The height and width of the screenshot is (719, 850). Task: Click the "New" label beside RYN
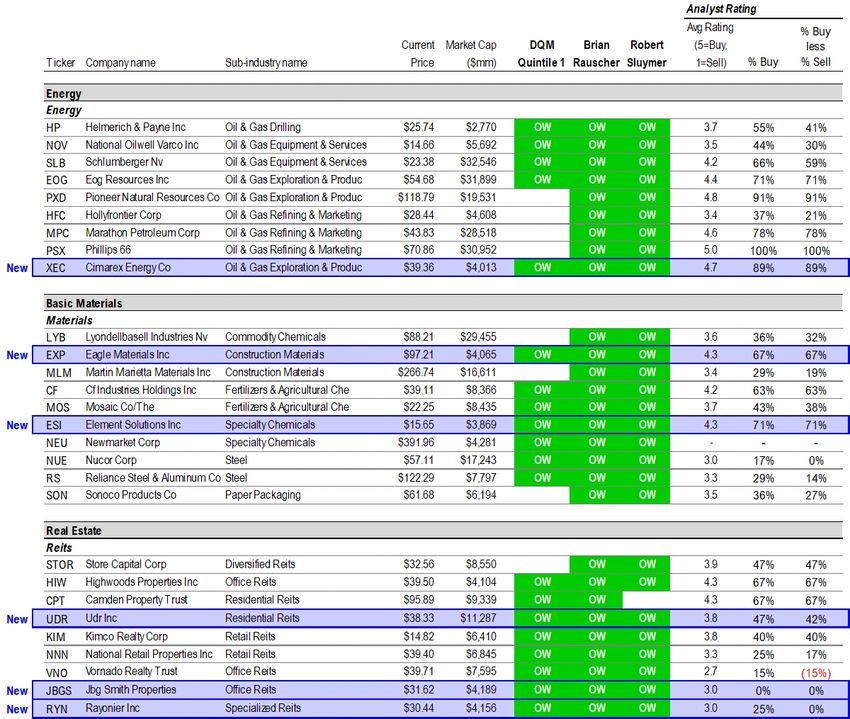pos(17,709)
